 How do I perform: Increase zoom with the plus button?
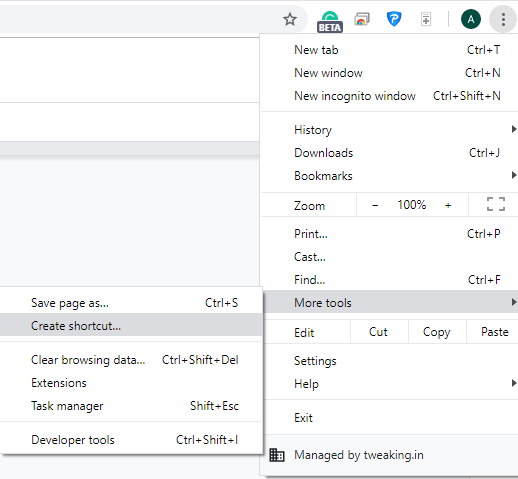448,205
